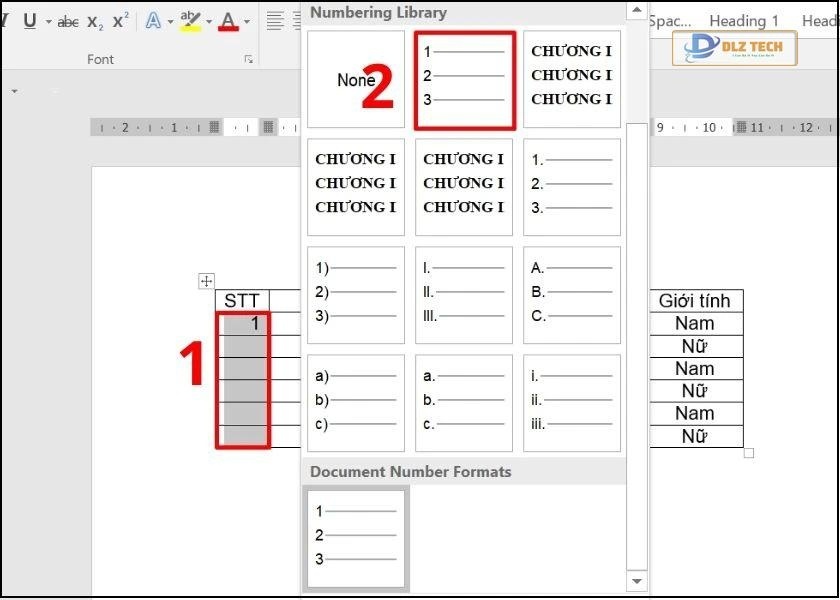Apply the Heading 1 style
Viewport: 840px width, 600px height.
[x=744, y=21]
